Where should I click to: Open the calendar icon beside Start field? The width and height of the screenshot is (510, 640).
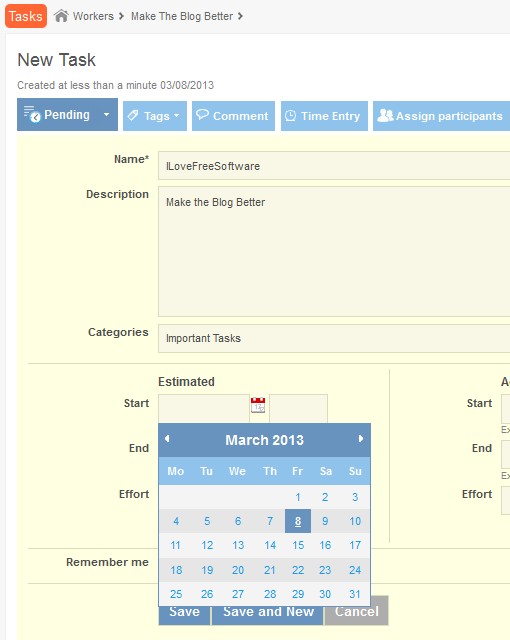pyautogui.click(x=258, y=405)
